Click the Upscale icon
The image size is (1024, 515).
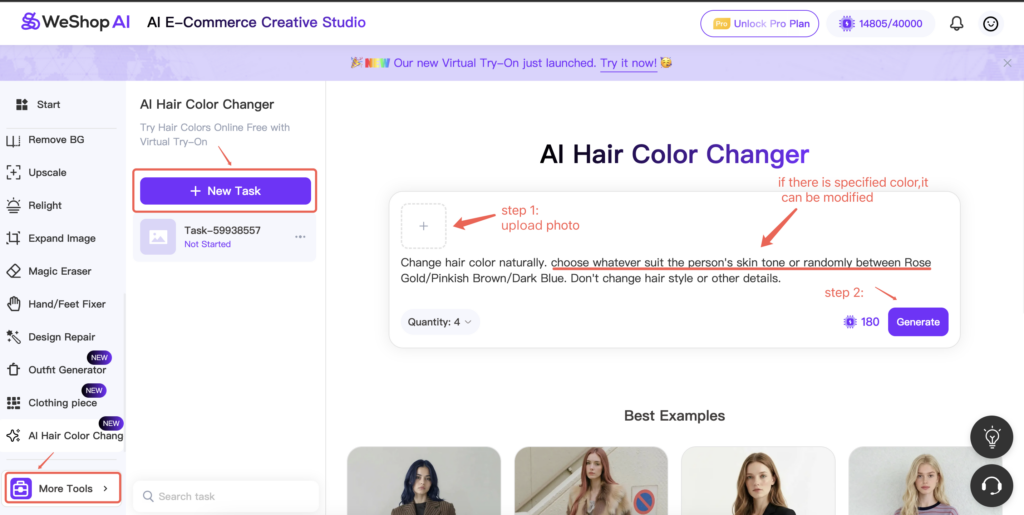click(x=14, y=172)
